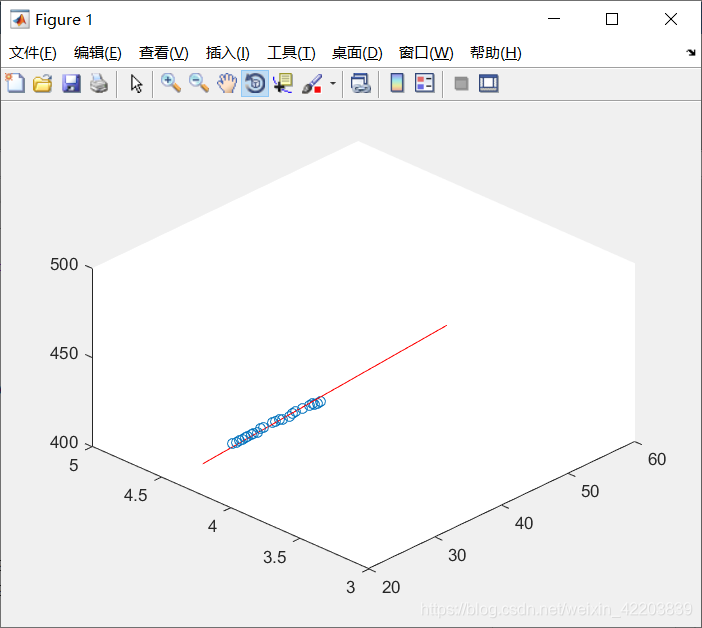Click the MATLAB logo in the title bar
Screen dimensions: 702x628
20,19
